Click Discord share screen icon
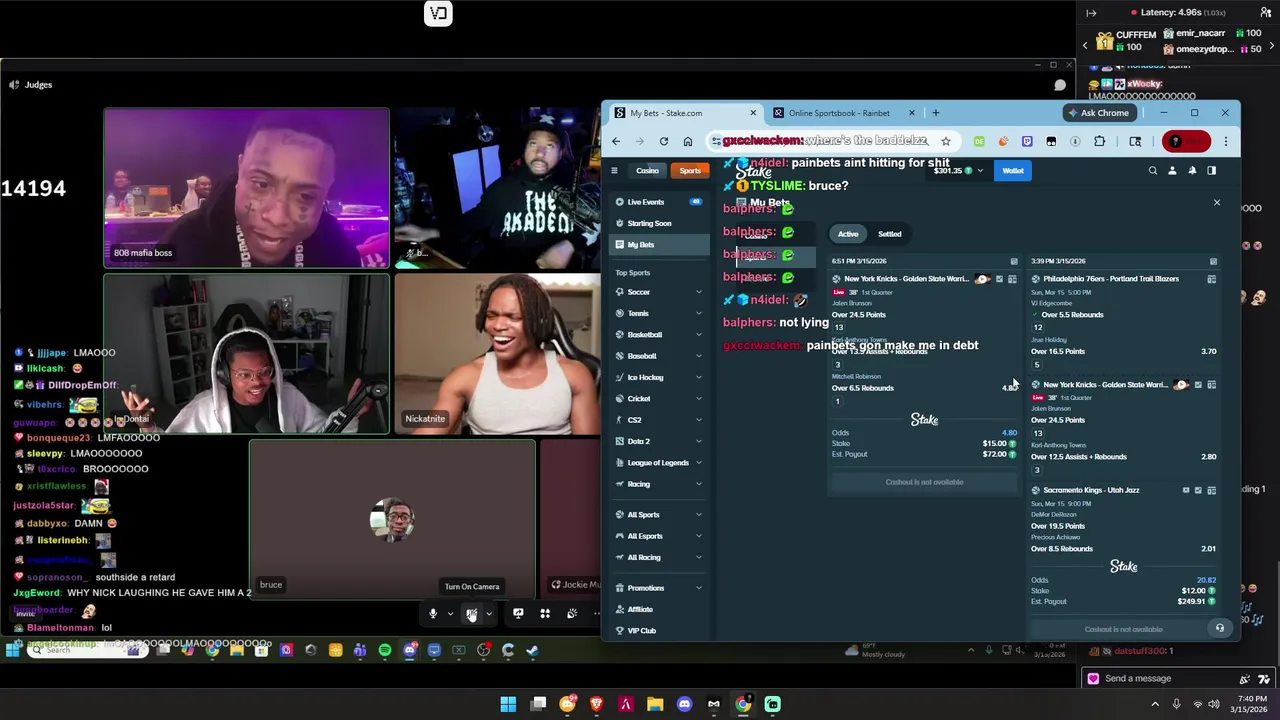1280x720 pixels. pyautogui.click(x=518, y=614)
